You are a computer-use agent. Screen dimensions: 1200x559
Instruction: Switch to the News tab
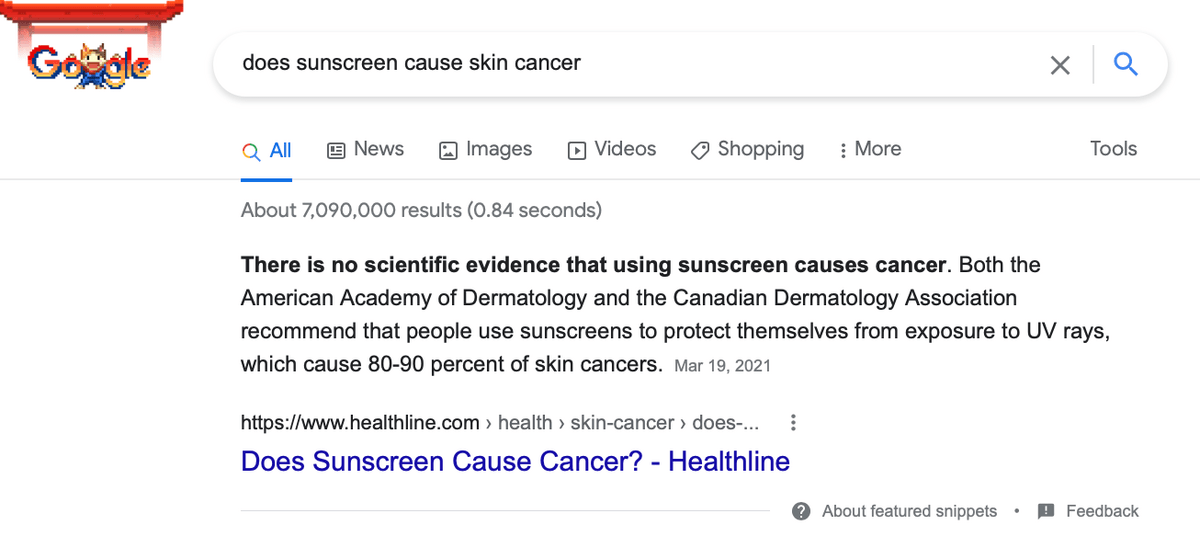(378, 149)
